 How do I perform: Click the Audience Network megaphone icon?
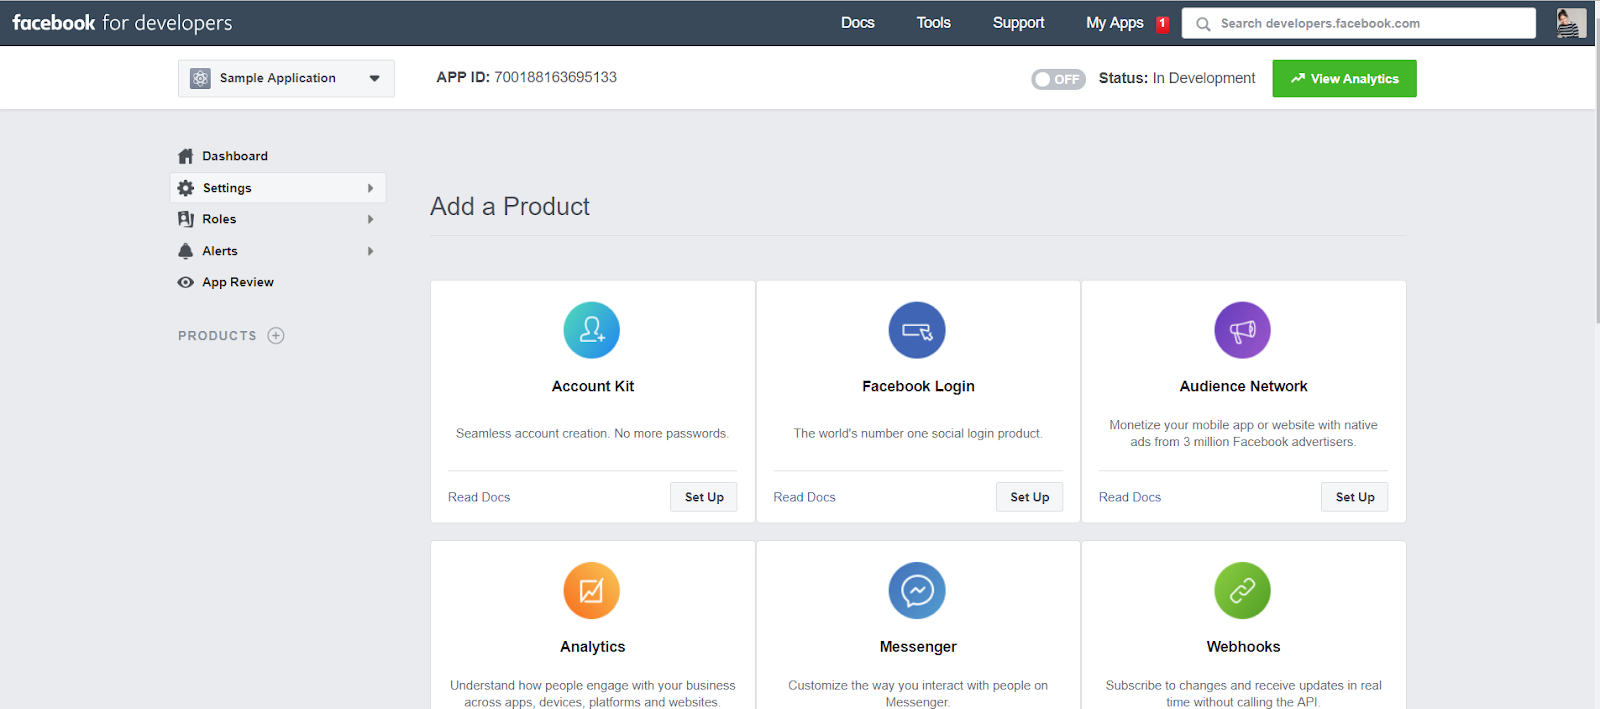point(1243,330)
